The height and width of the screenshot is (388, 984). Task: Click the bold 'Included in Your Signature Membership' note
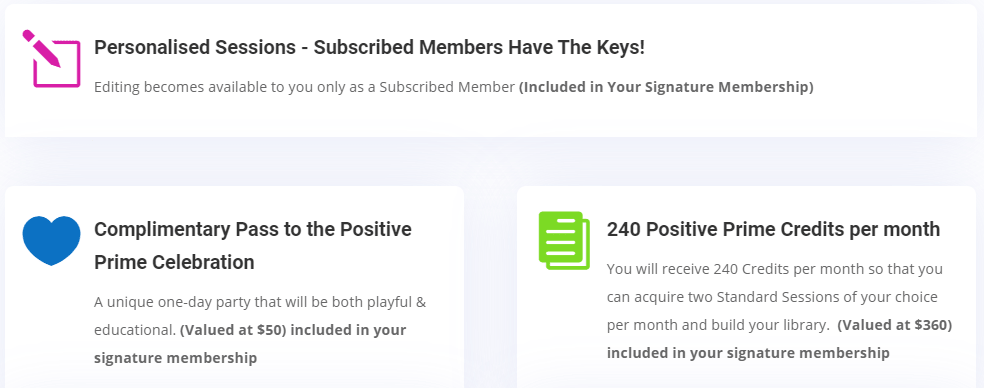tap(666, 87)
